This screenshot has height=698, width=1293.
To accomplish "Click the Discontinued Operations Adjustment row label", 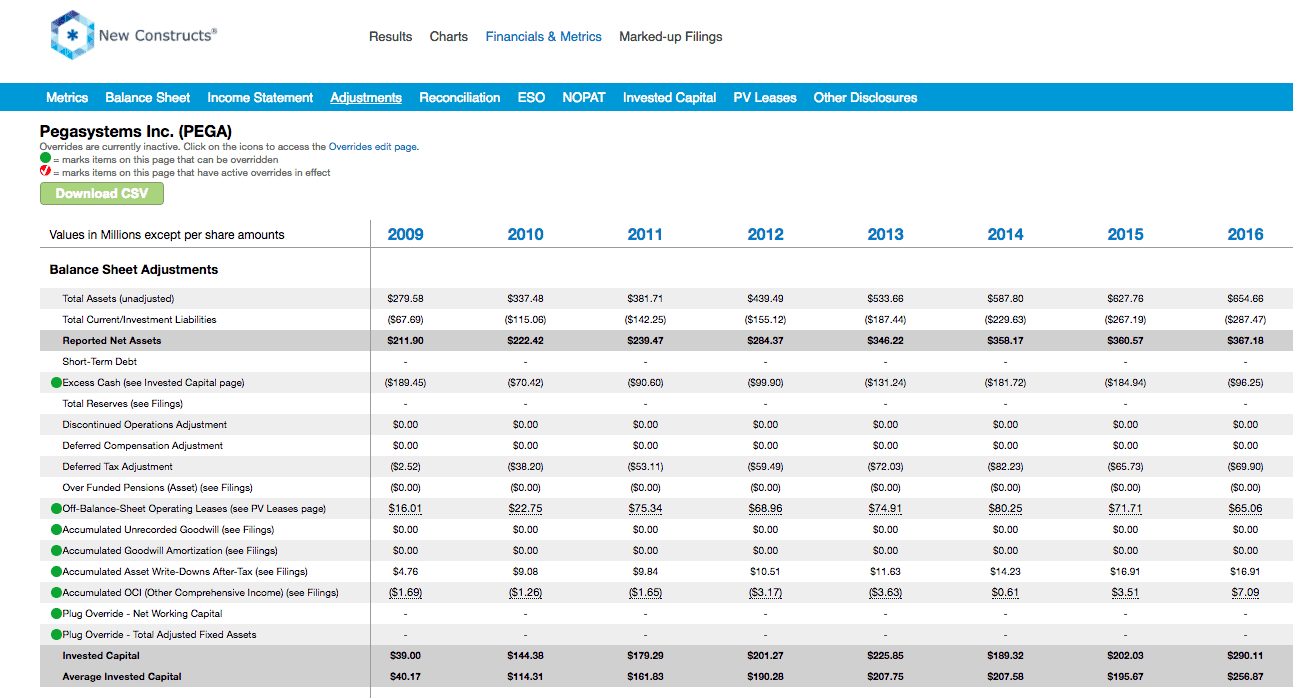I will 144,425.
